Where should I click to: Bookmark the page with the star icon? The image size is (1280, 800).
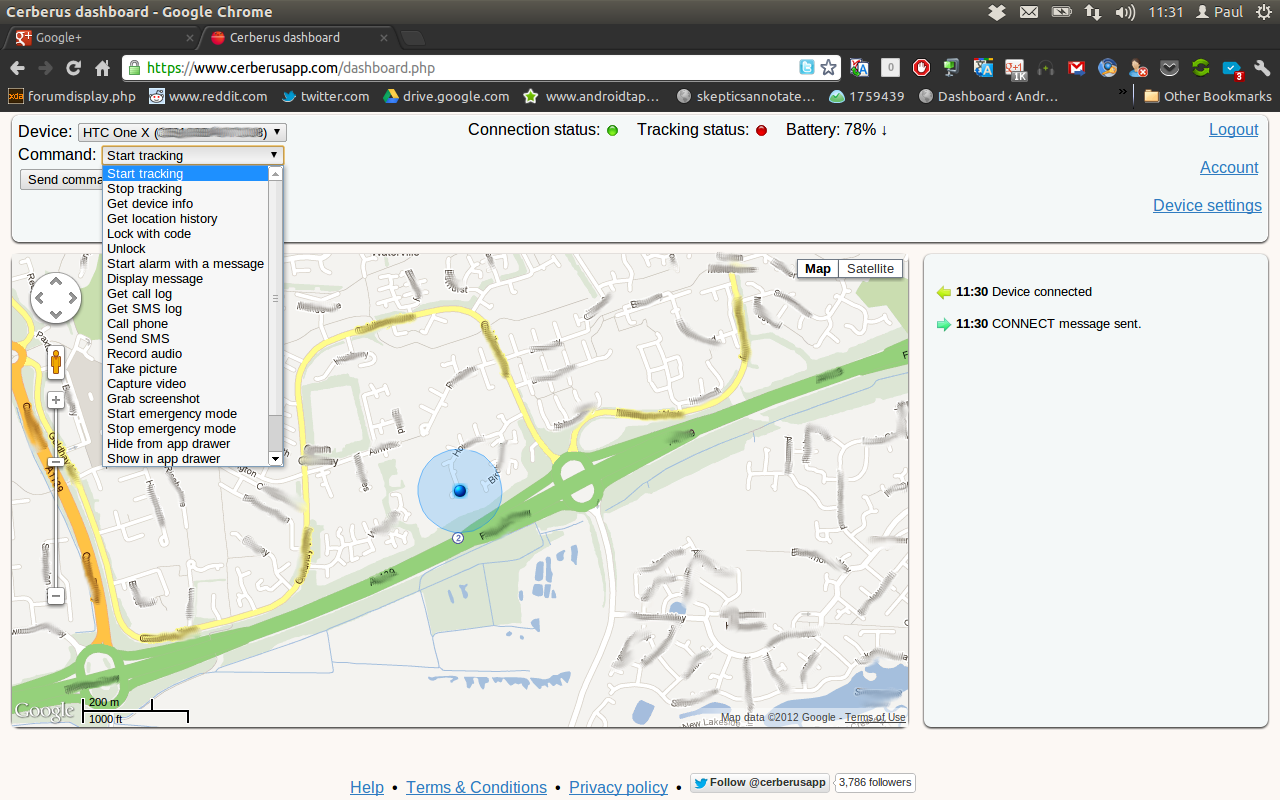click(x=828, y=68)
